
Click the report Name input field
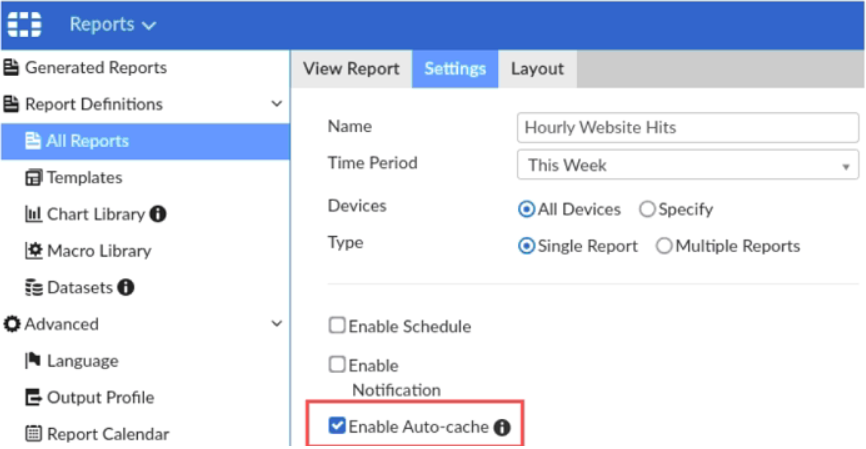click(x=687, y=127)
